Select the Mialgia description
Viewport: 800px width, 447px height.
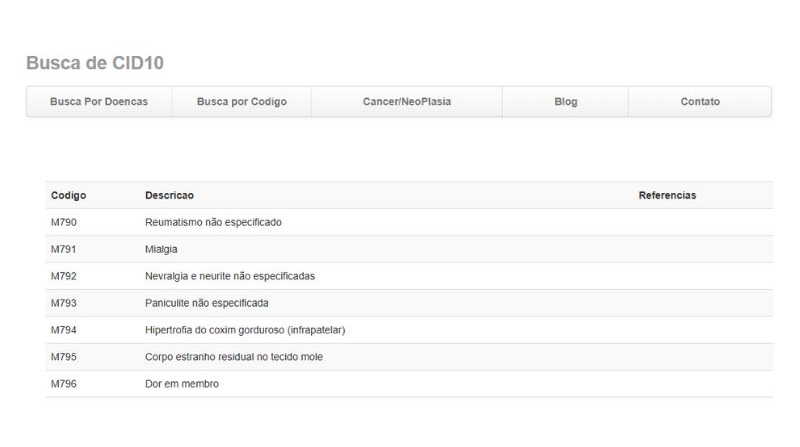click(161, 249)
